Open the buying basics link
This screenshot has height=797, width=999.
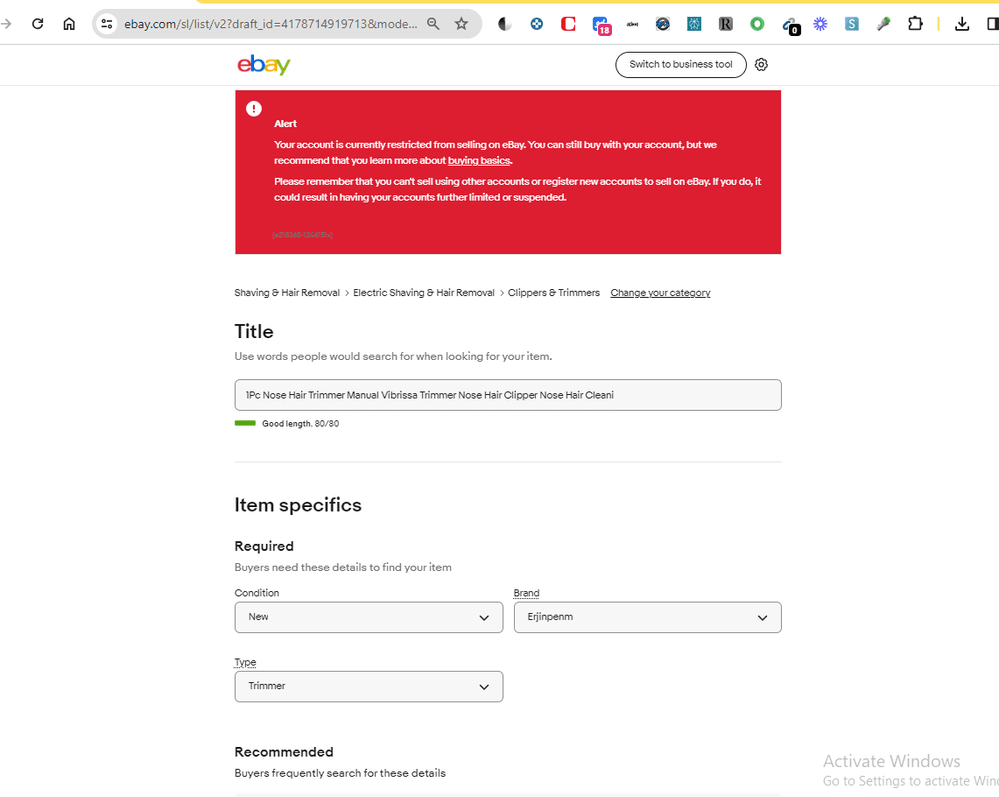[478, 161]
